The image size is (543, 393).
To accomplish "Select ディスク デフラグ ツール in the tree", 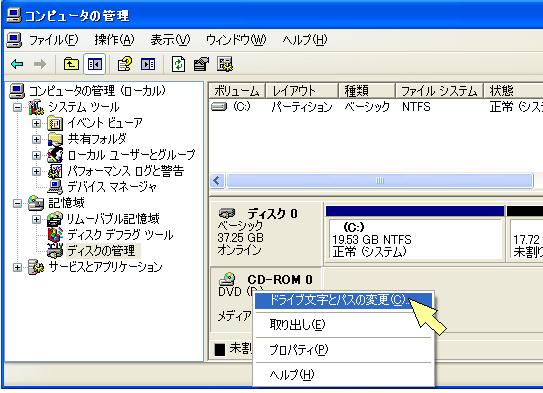I will point(120,235).
